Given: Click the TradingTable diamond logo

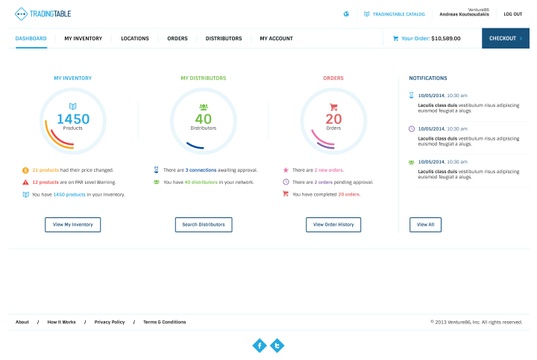Looking at the screenshot, I should pos(21,14).
